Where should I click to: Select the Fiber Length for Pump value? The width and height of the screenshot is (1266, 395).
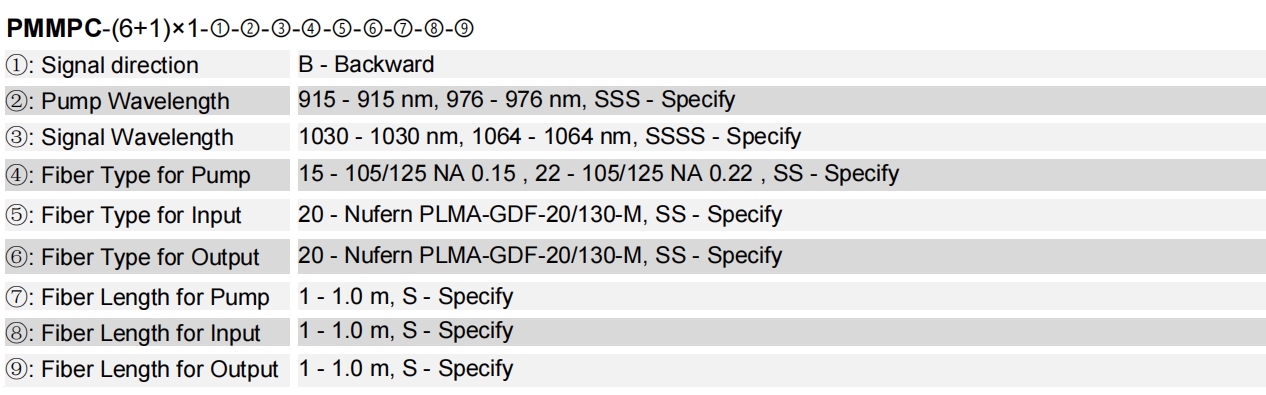pyautogui.click(x=405, y=297)
